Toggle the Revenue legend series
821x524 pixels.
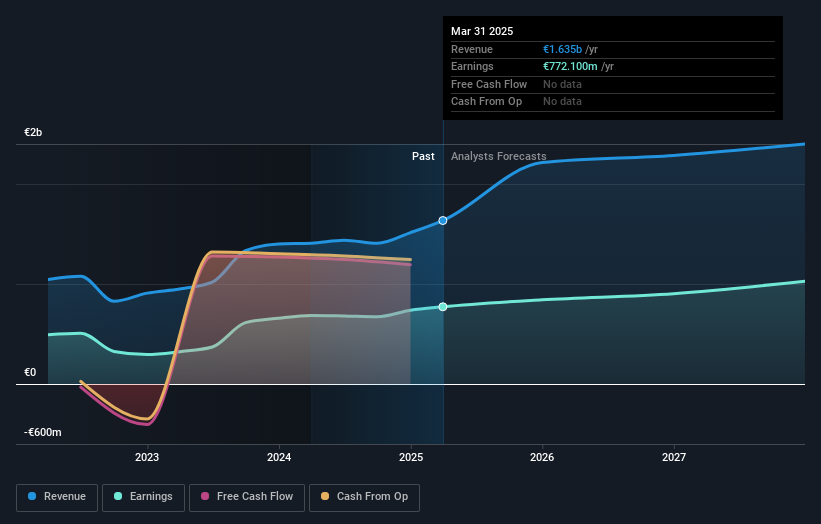pos(57,497)
